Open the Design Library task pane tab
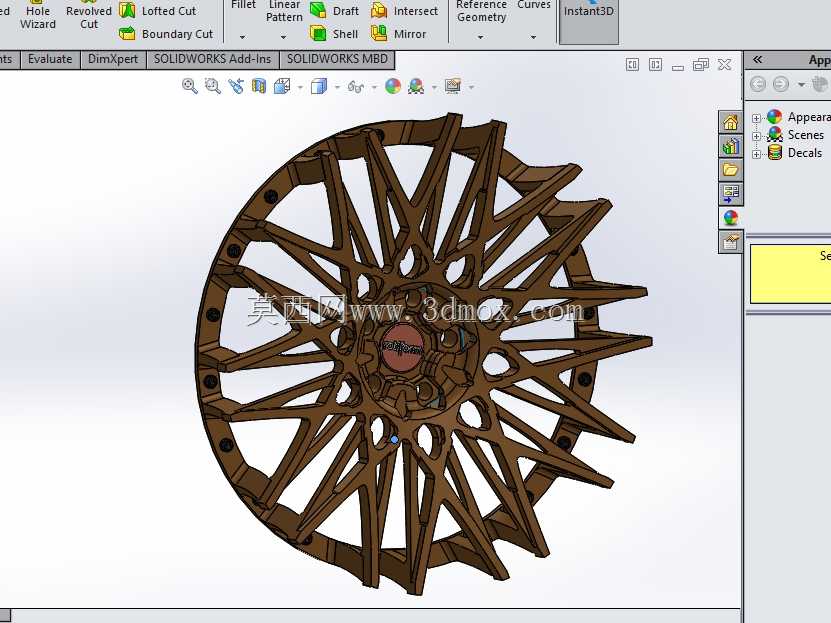 pos(730,146)
